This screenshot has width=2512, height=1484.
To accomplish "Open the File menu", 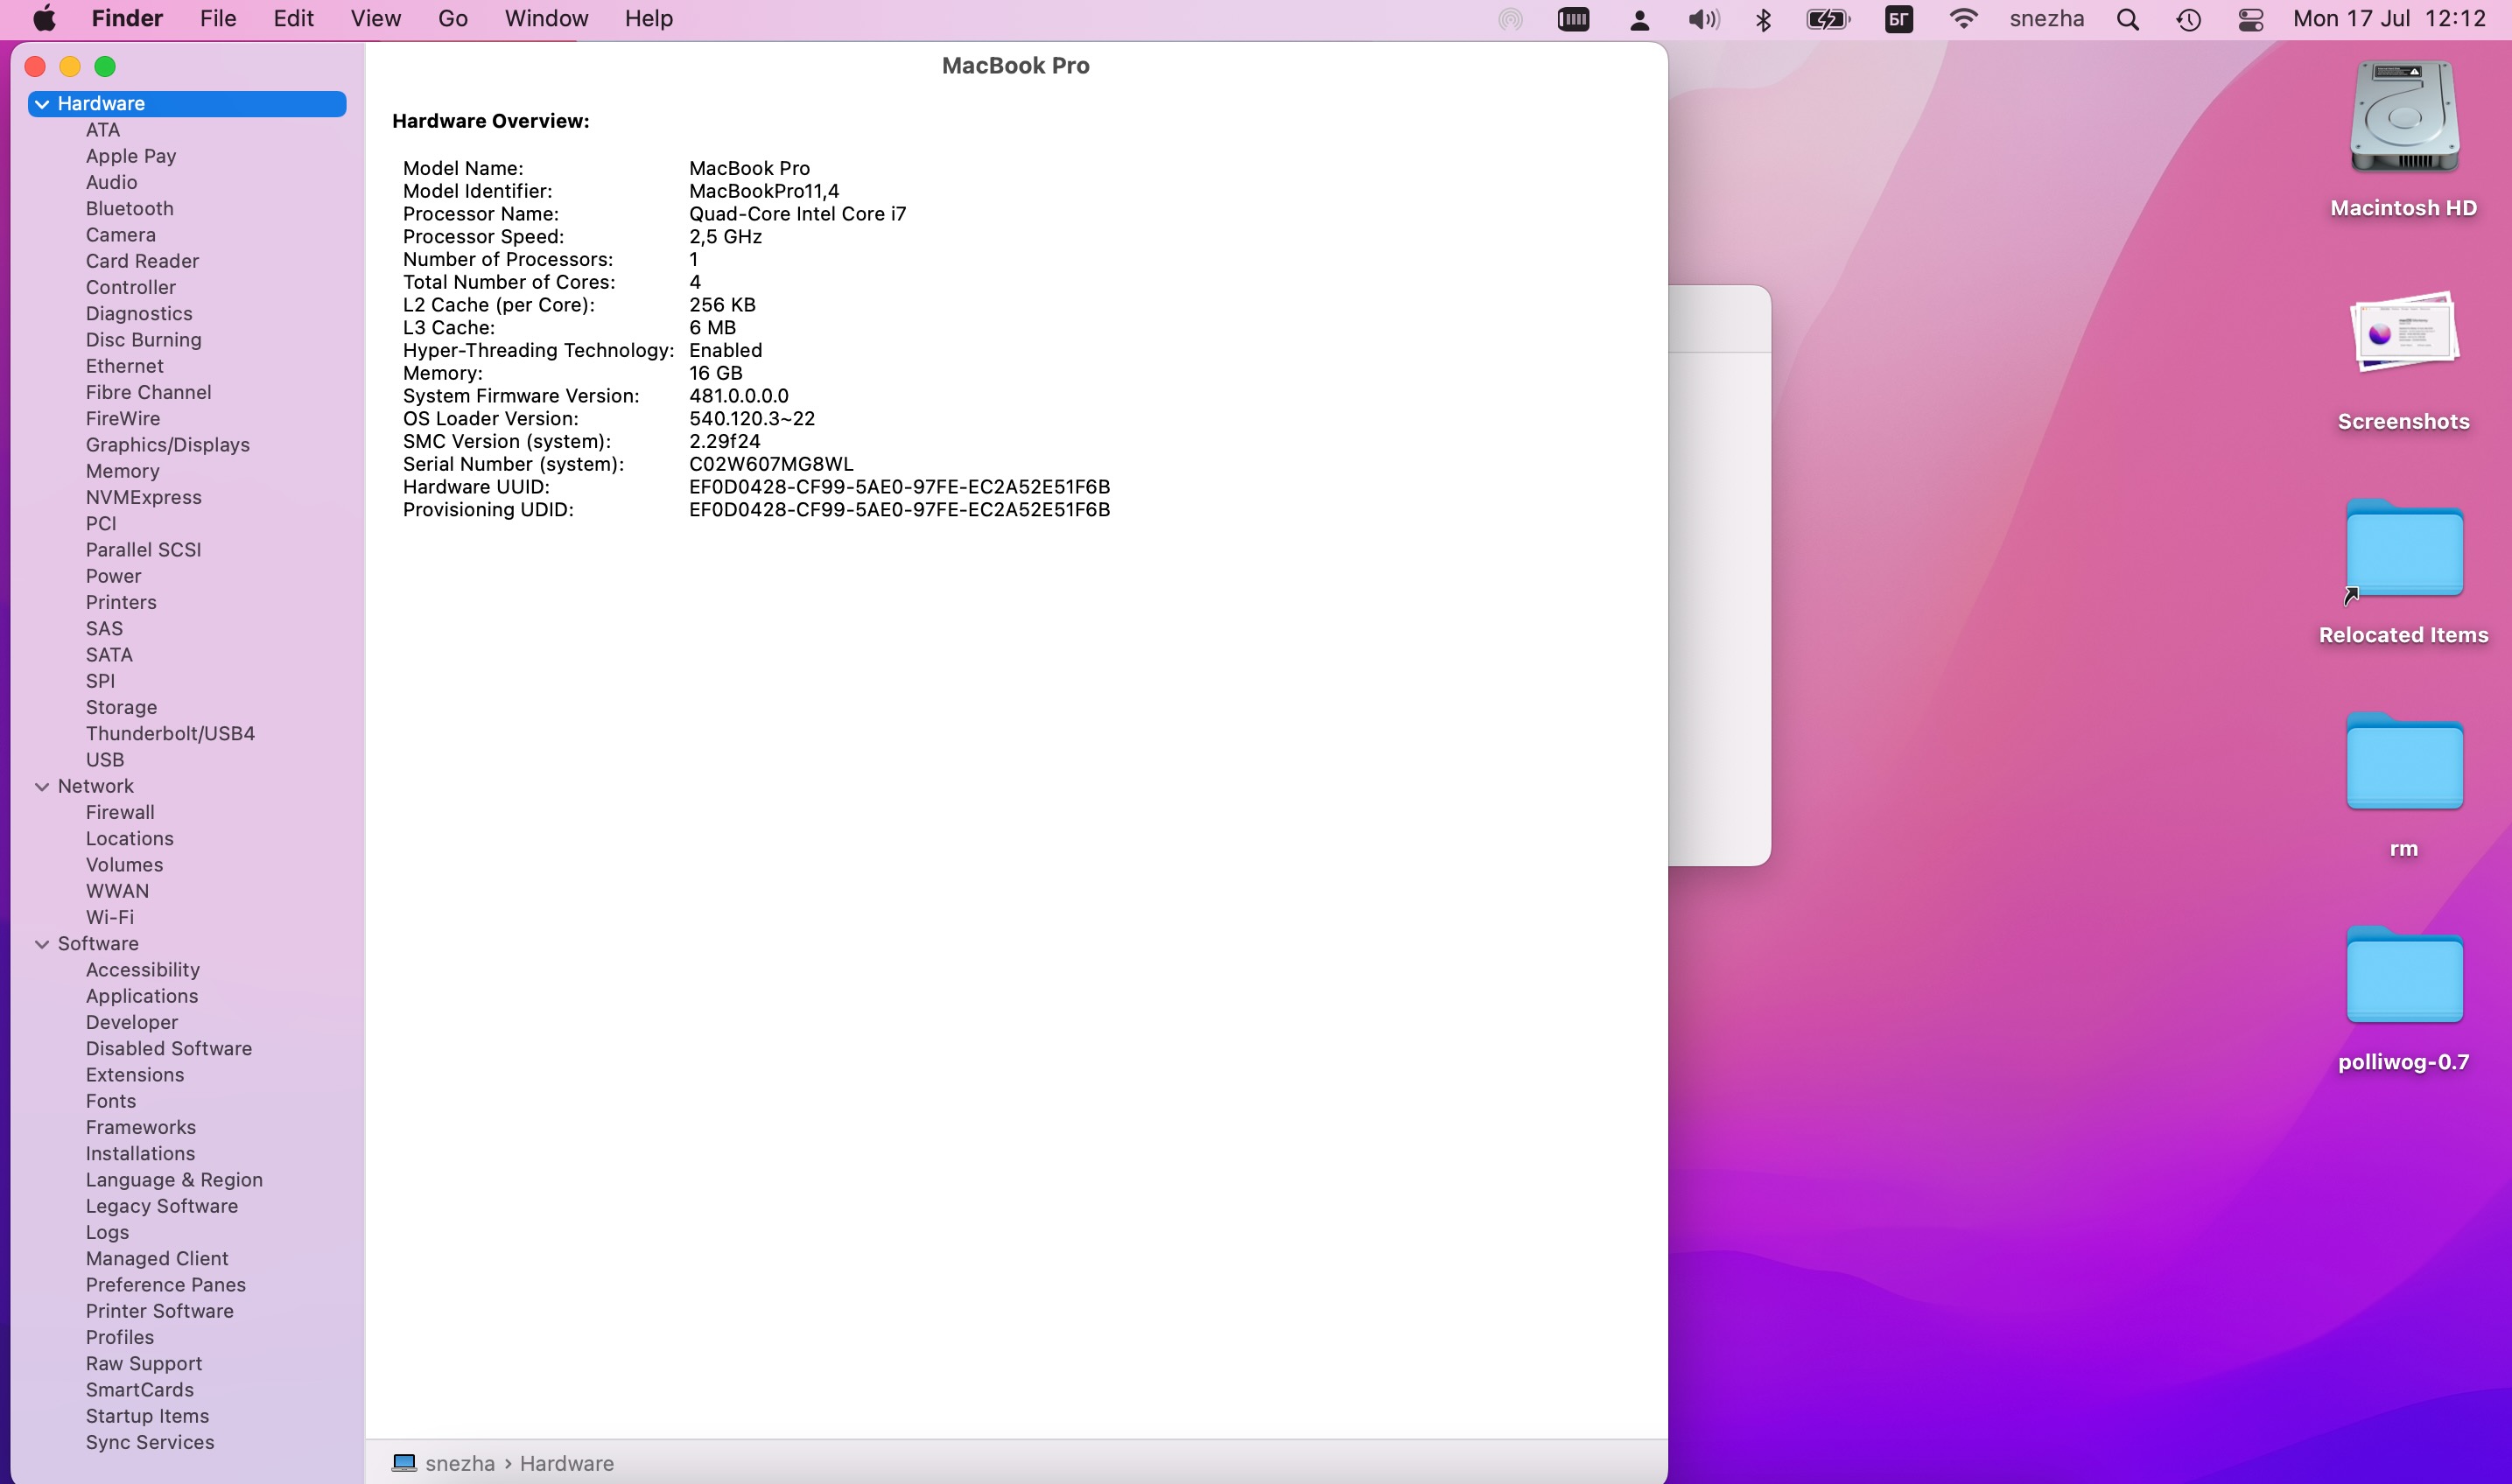I will [x=218, y=19].
